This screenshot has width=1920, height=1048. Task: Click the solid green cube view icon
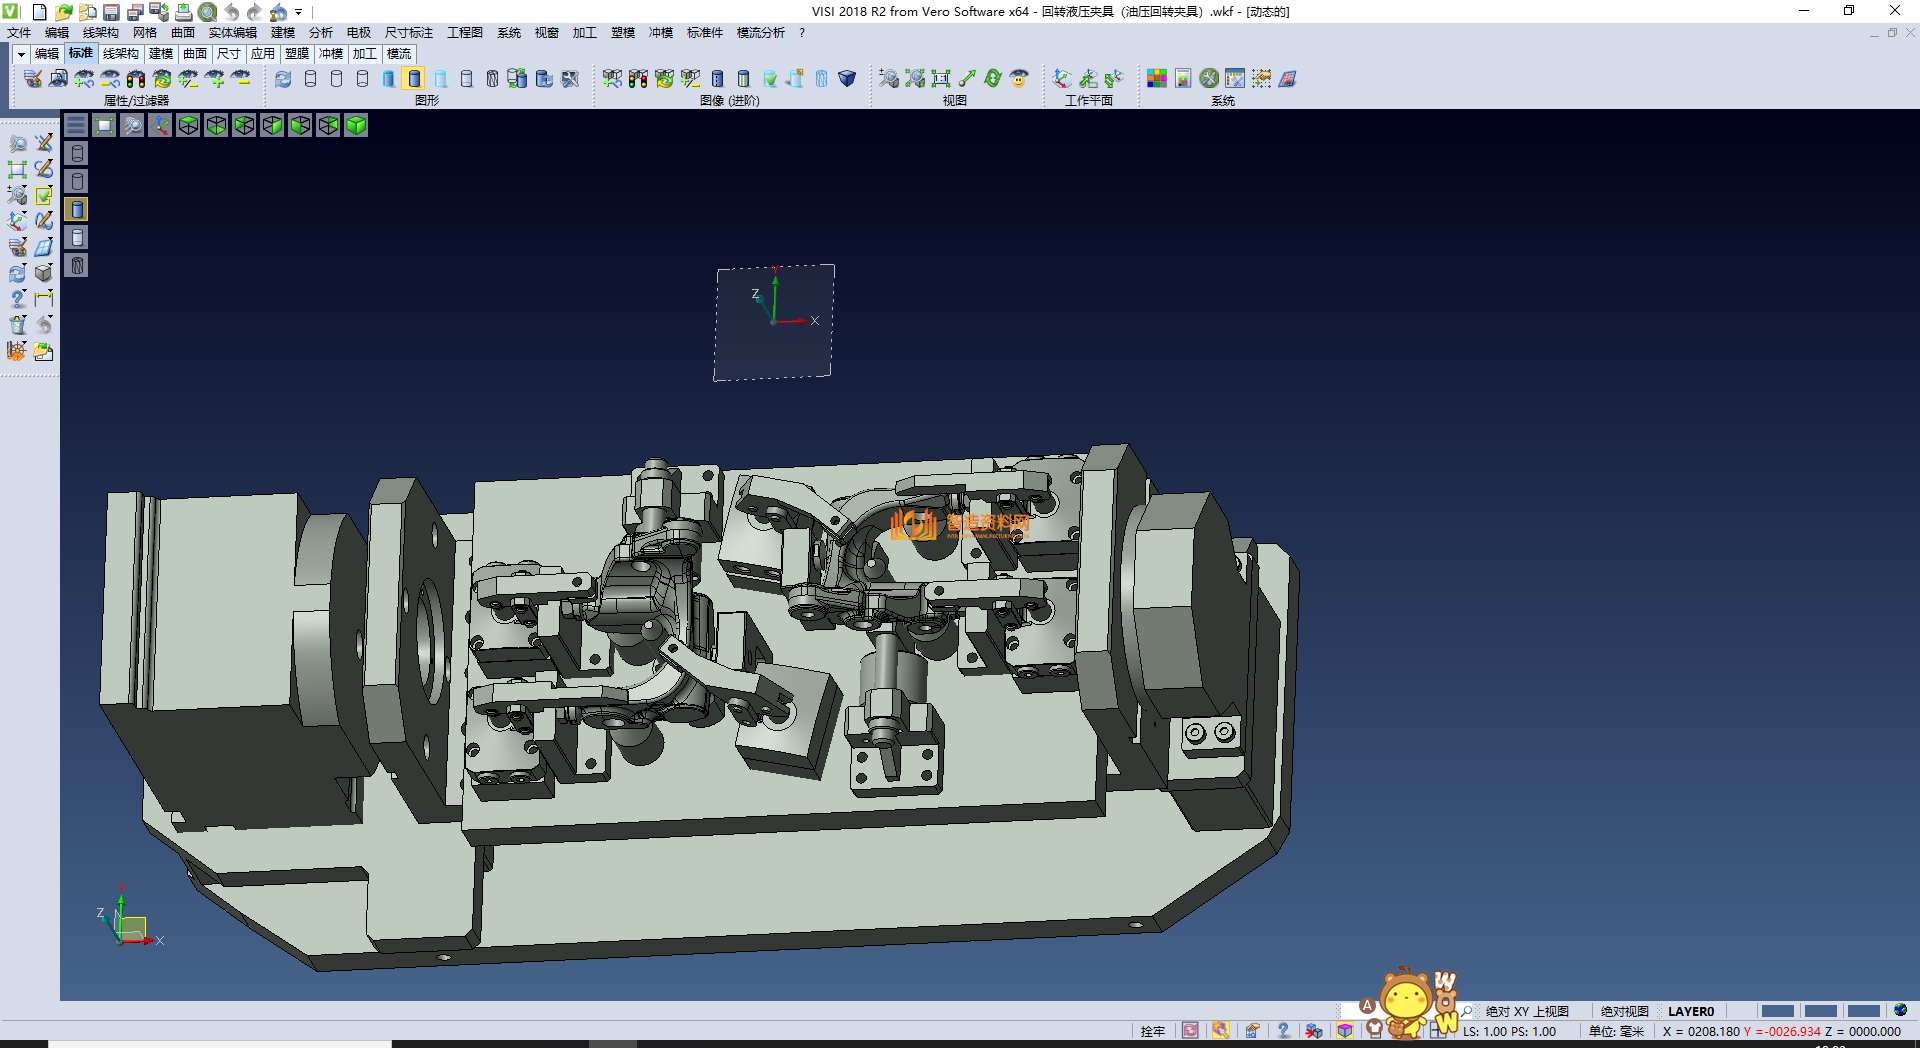pos(356,125)
